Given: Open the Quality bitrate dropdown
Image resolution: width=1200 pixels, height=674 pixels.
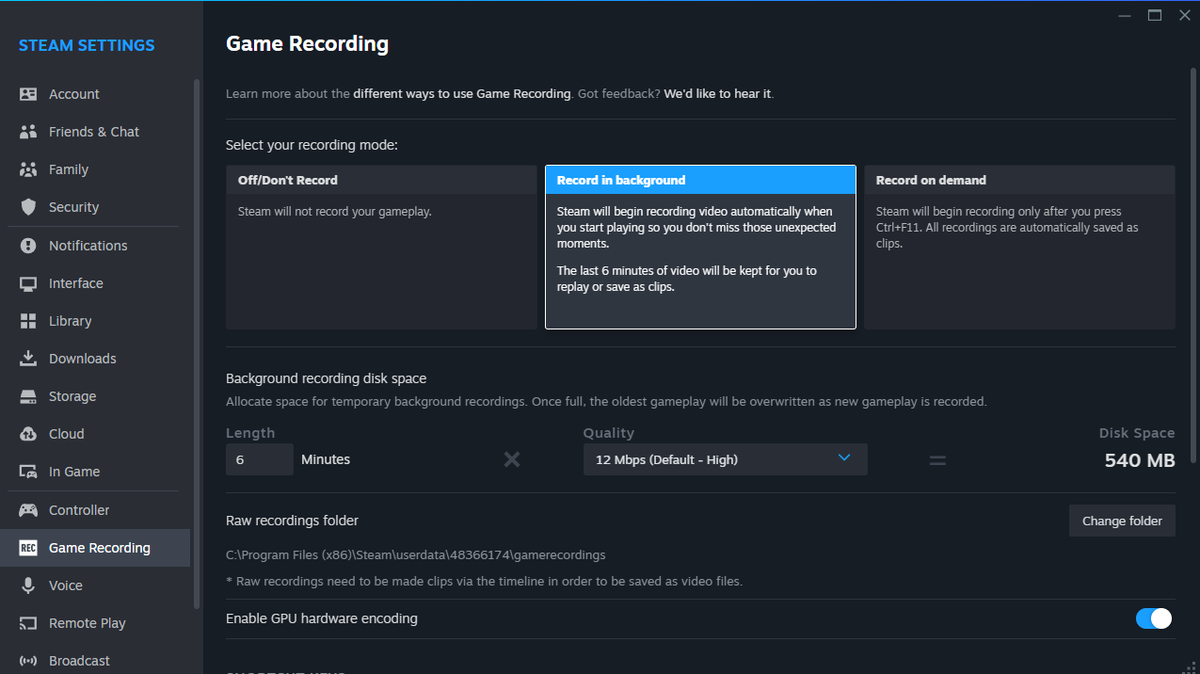Looking at the screenshot, I should tap(725, 459).
